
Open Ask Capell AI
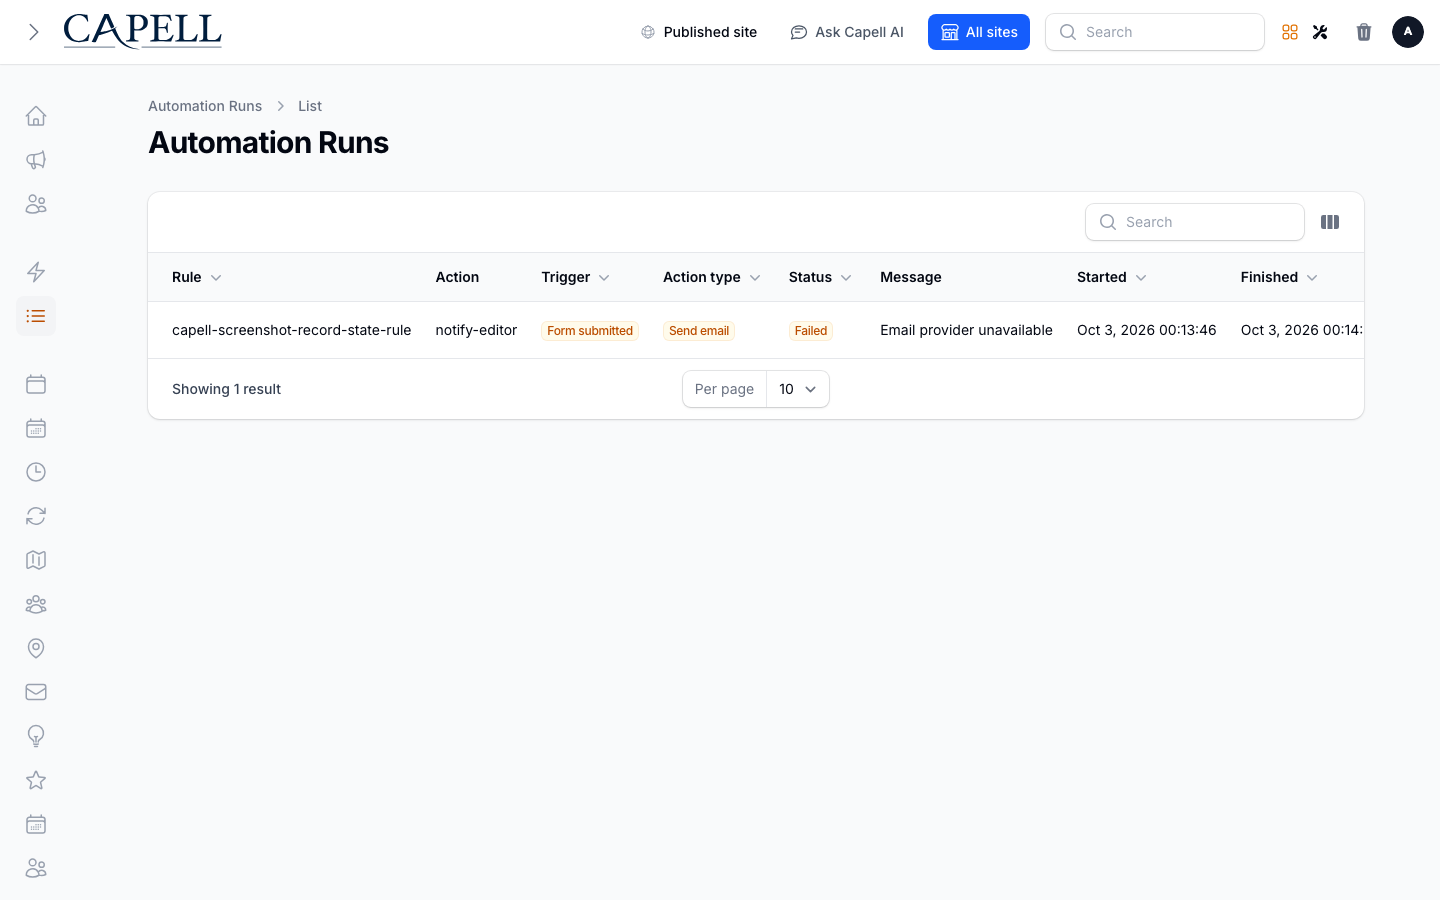(x=847, y=32)
